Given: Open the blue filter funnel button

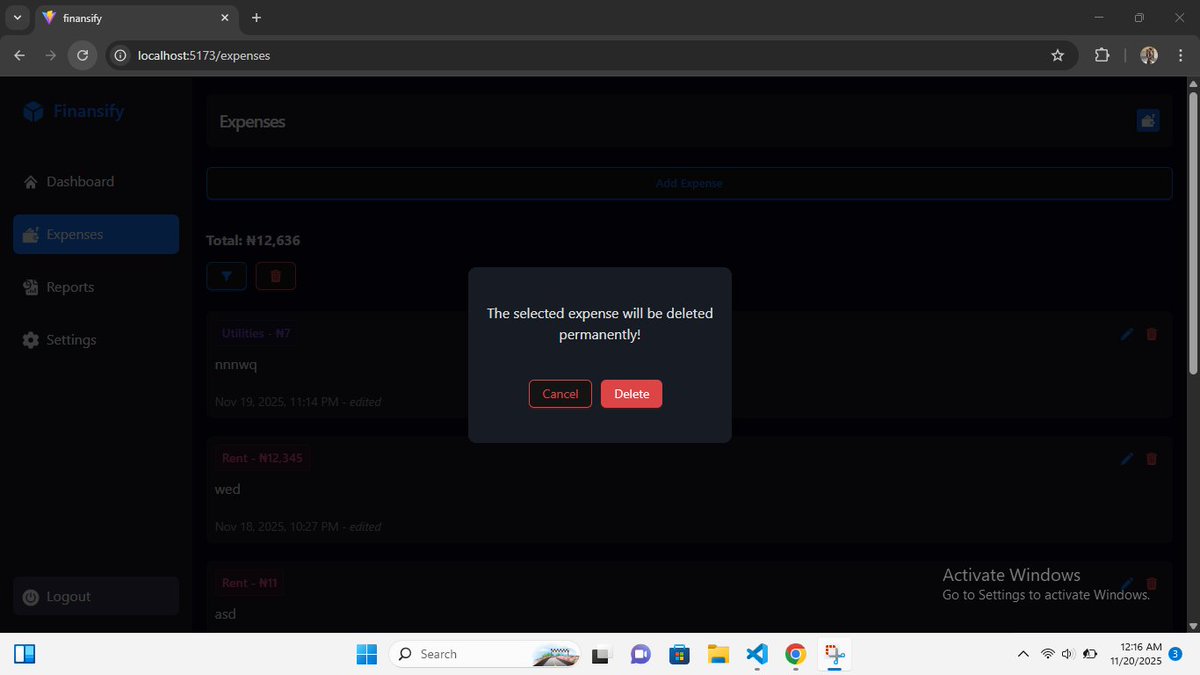Looking at the screenshot, I should click(226, 276).
